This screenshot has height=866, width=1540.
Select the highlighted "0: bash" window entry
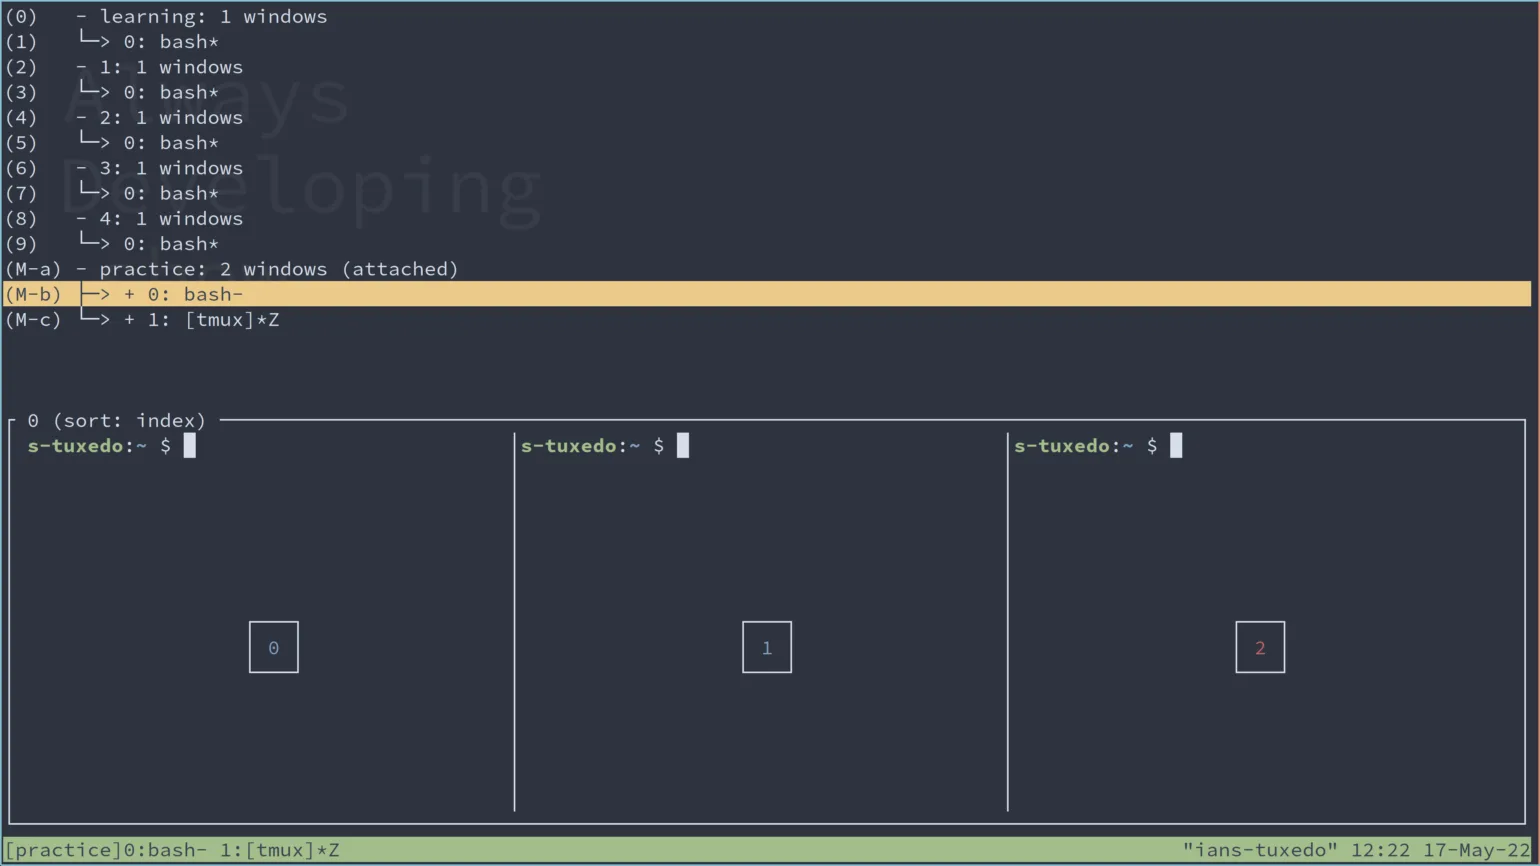[200, 294]
